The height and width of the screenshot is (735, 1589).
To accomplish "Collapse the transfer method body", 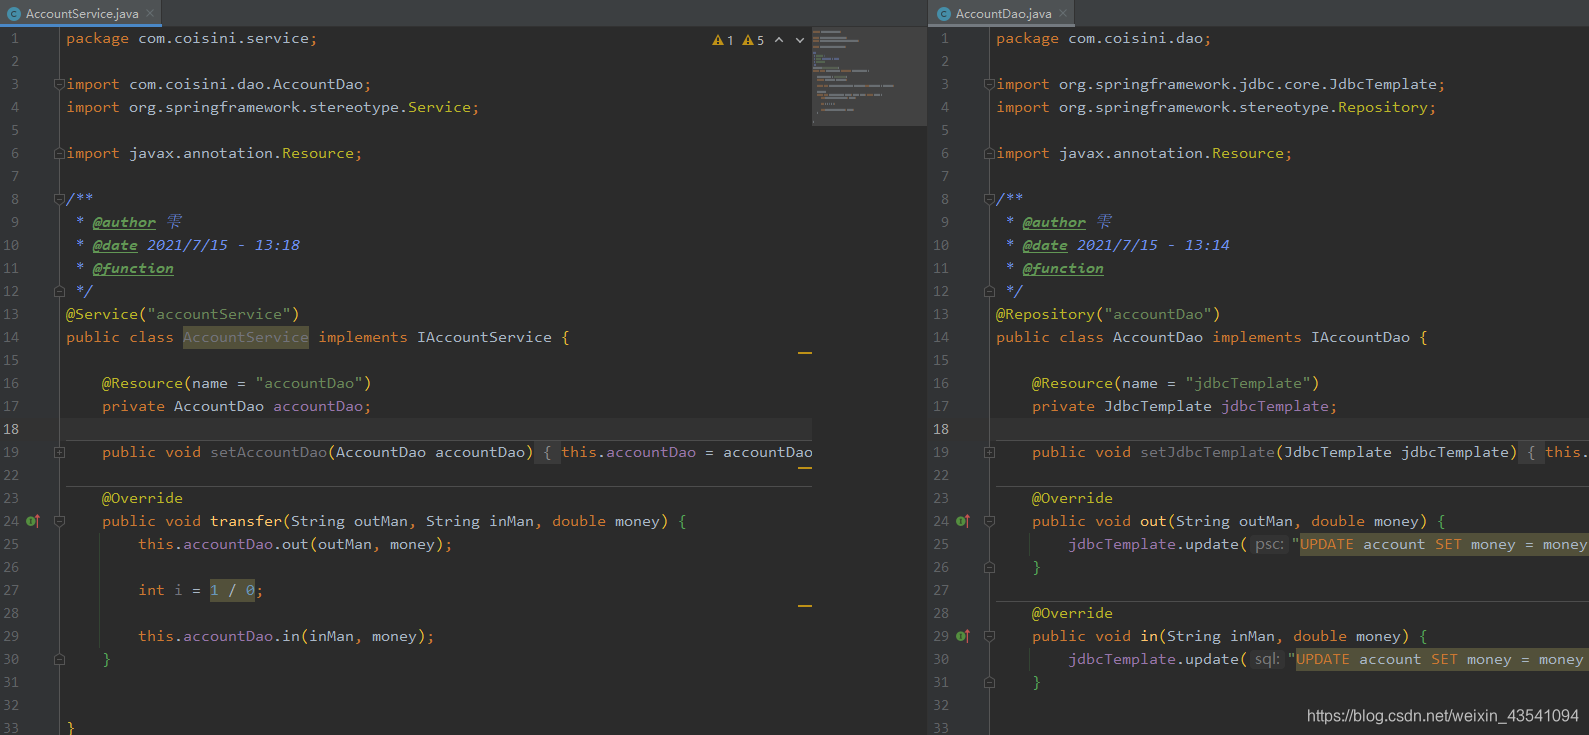I will pyautogui.click(x=59, y=521).
